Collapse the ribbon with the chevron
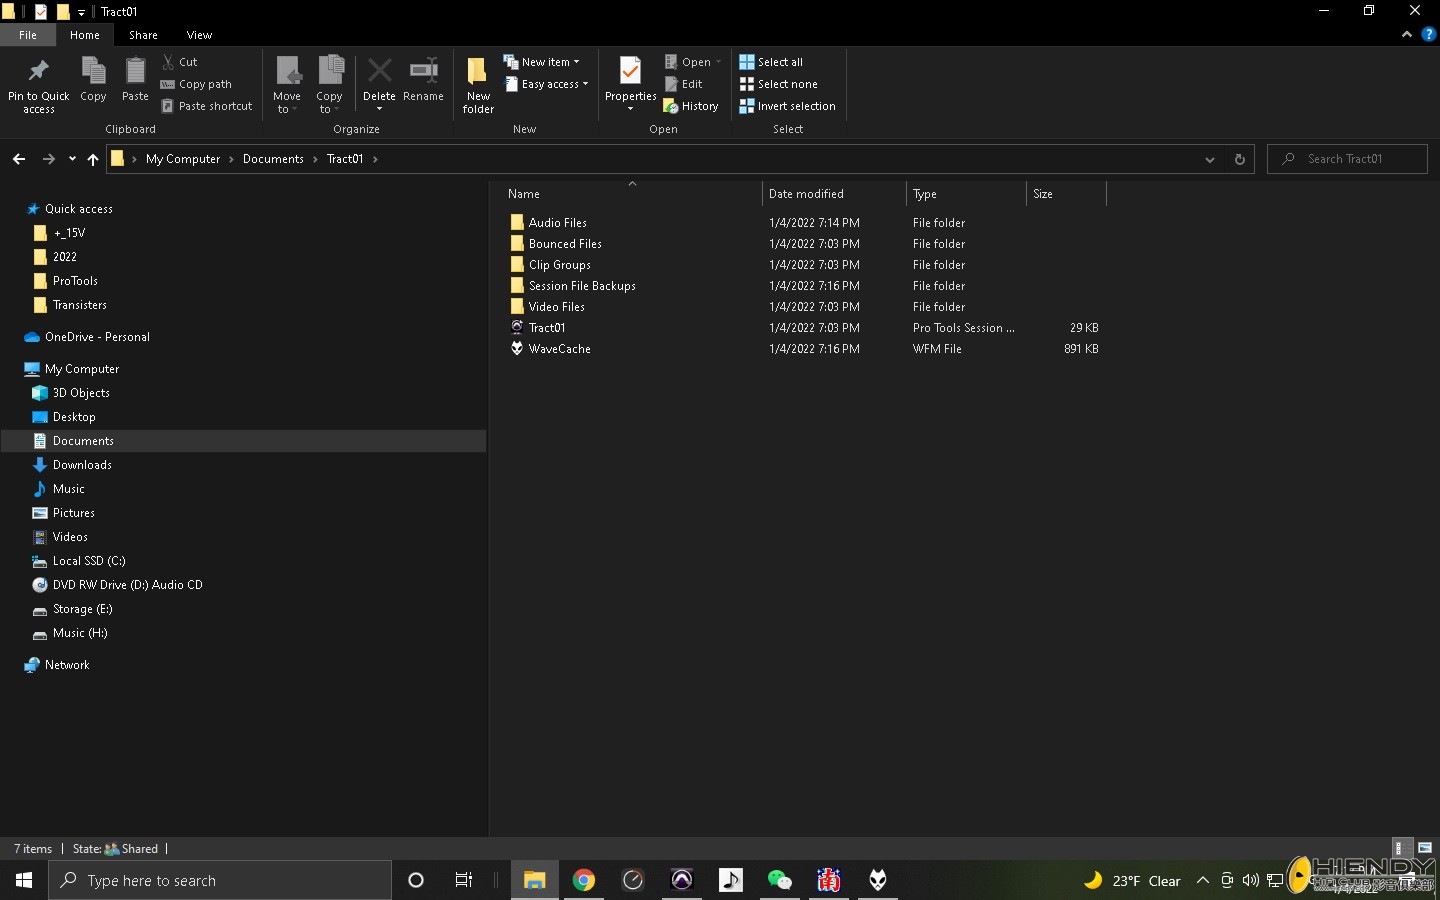 pyautogui.click(x=1407, y=34)
